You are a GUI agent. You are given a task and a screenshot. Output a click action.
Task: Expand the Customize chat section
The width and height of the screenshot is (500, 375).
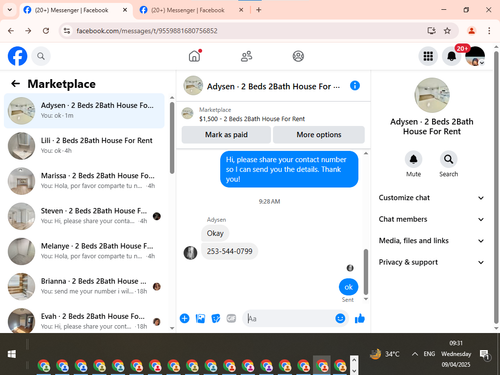click(431, 198)
